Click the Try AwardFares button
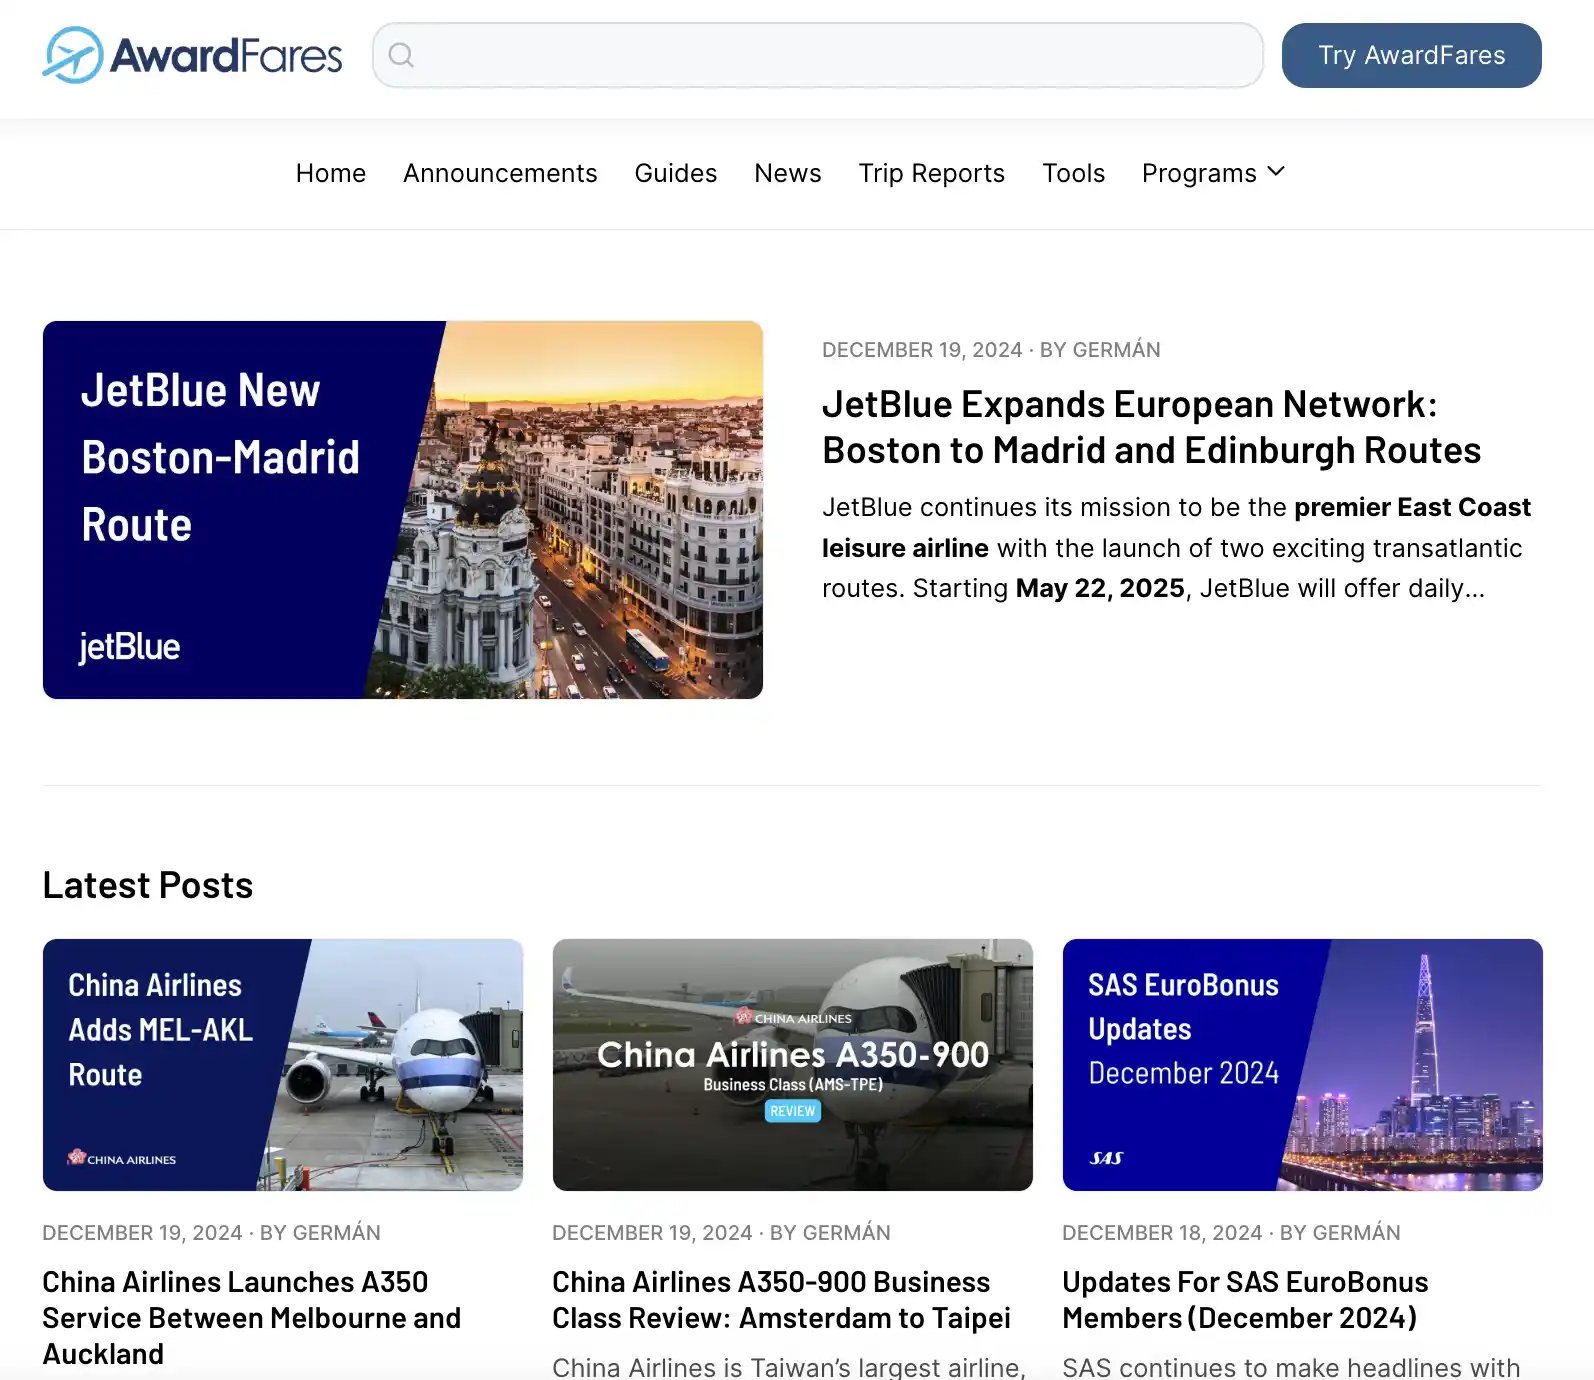The height and width of the screenshot is (1380, 1594). 1411,55
